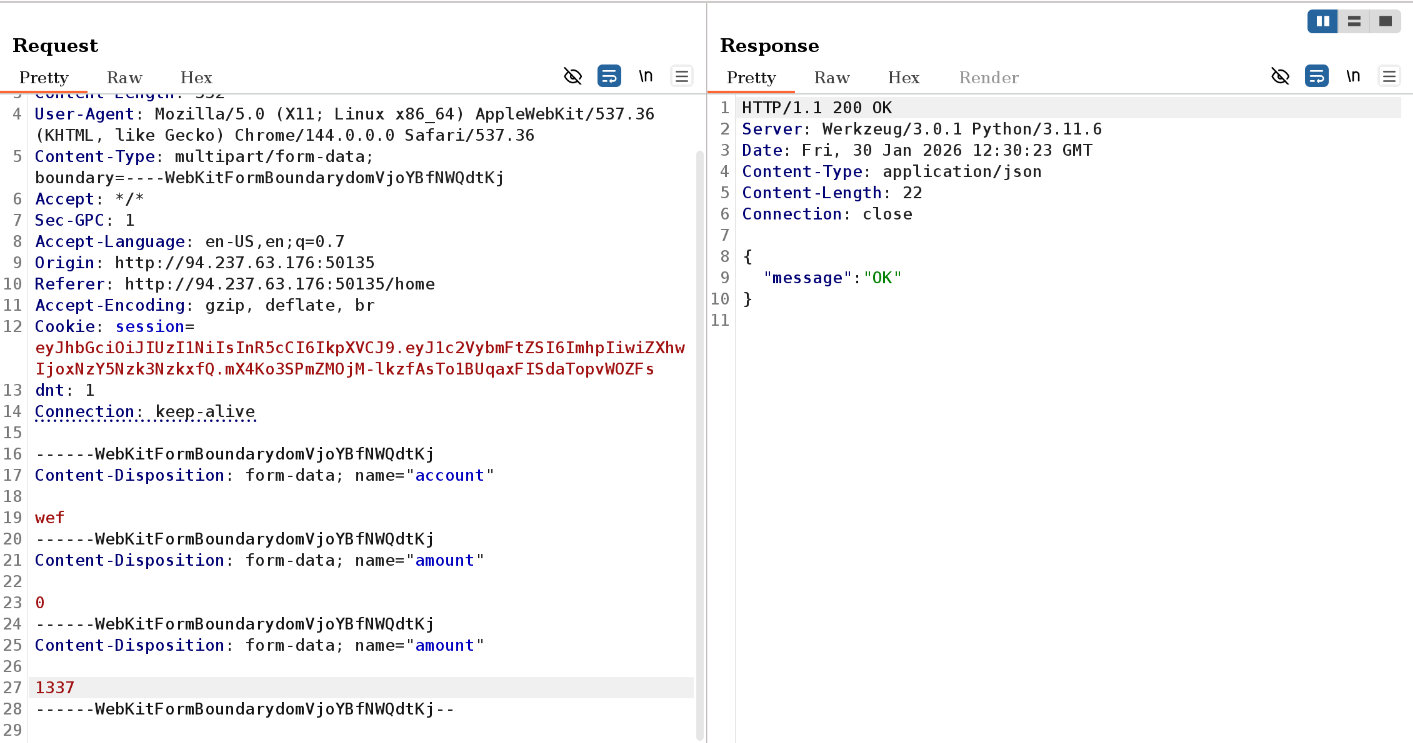Open Response panel options hamburger menu

[x=1389, y=76]
